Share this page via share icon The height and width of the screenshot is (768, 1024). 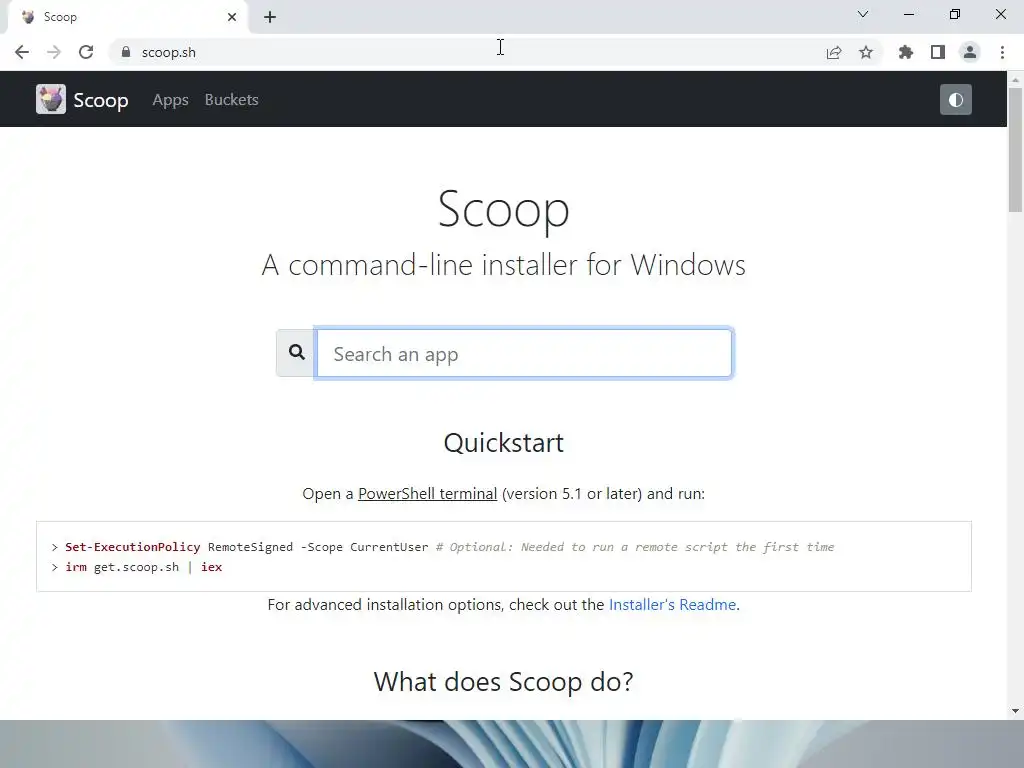[834, 52]
